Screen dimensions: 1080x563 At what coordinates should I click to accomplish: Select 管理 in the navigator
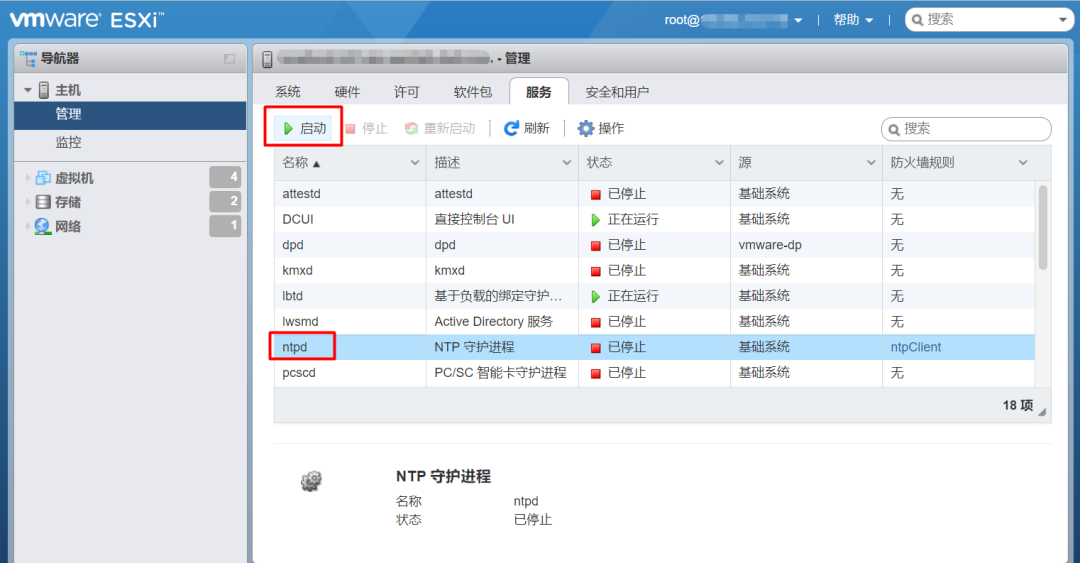coord(130,115)
